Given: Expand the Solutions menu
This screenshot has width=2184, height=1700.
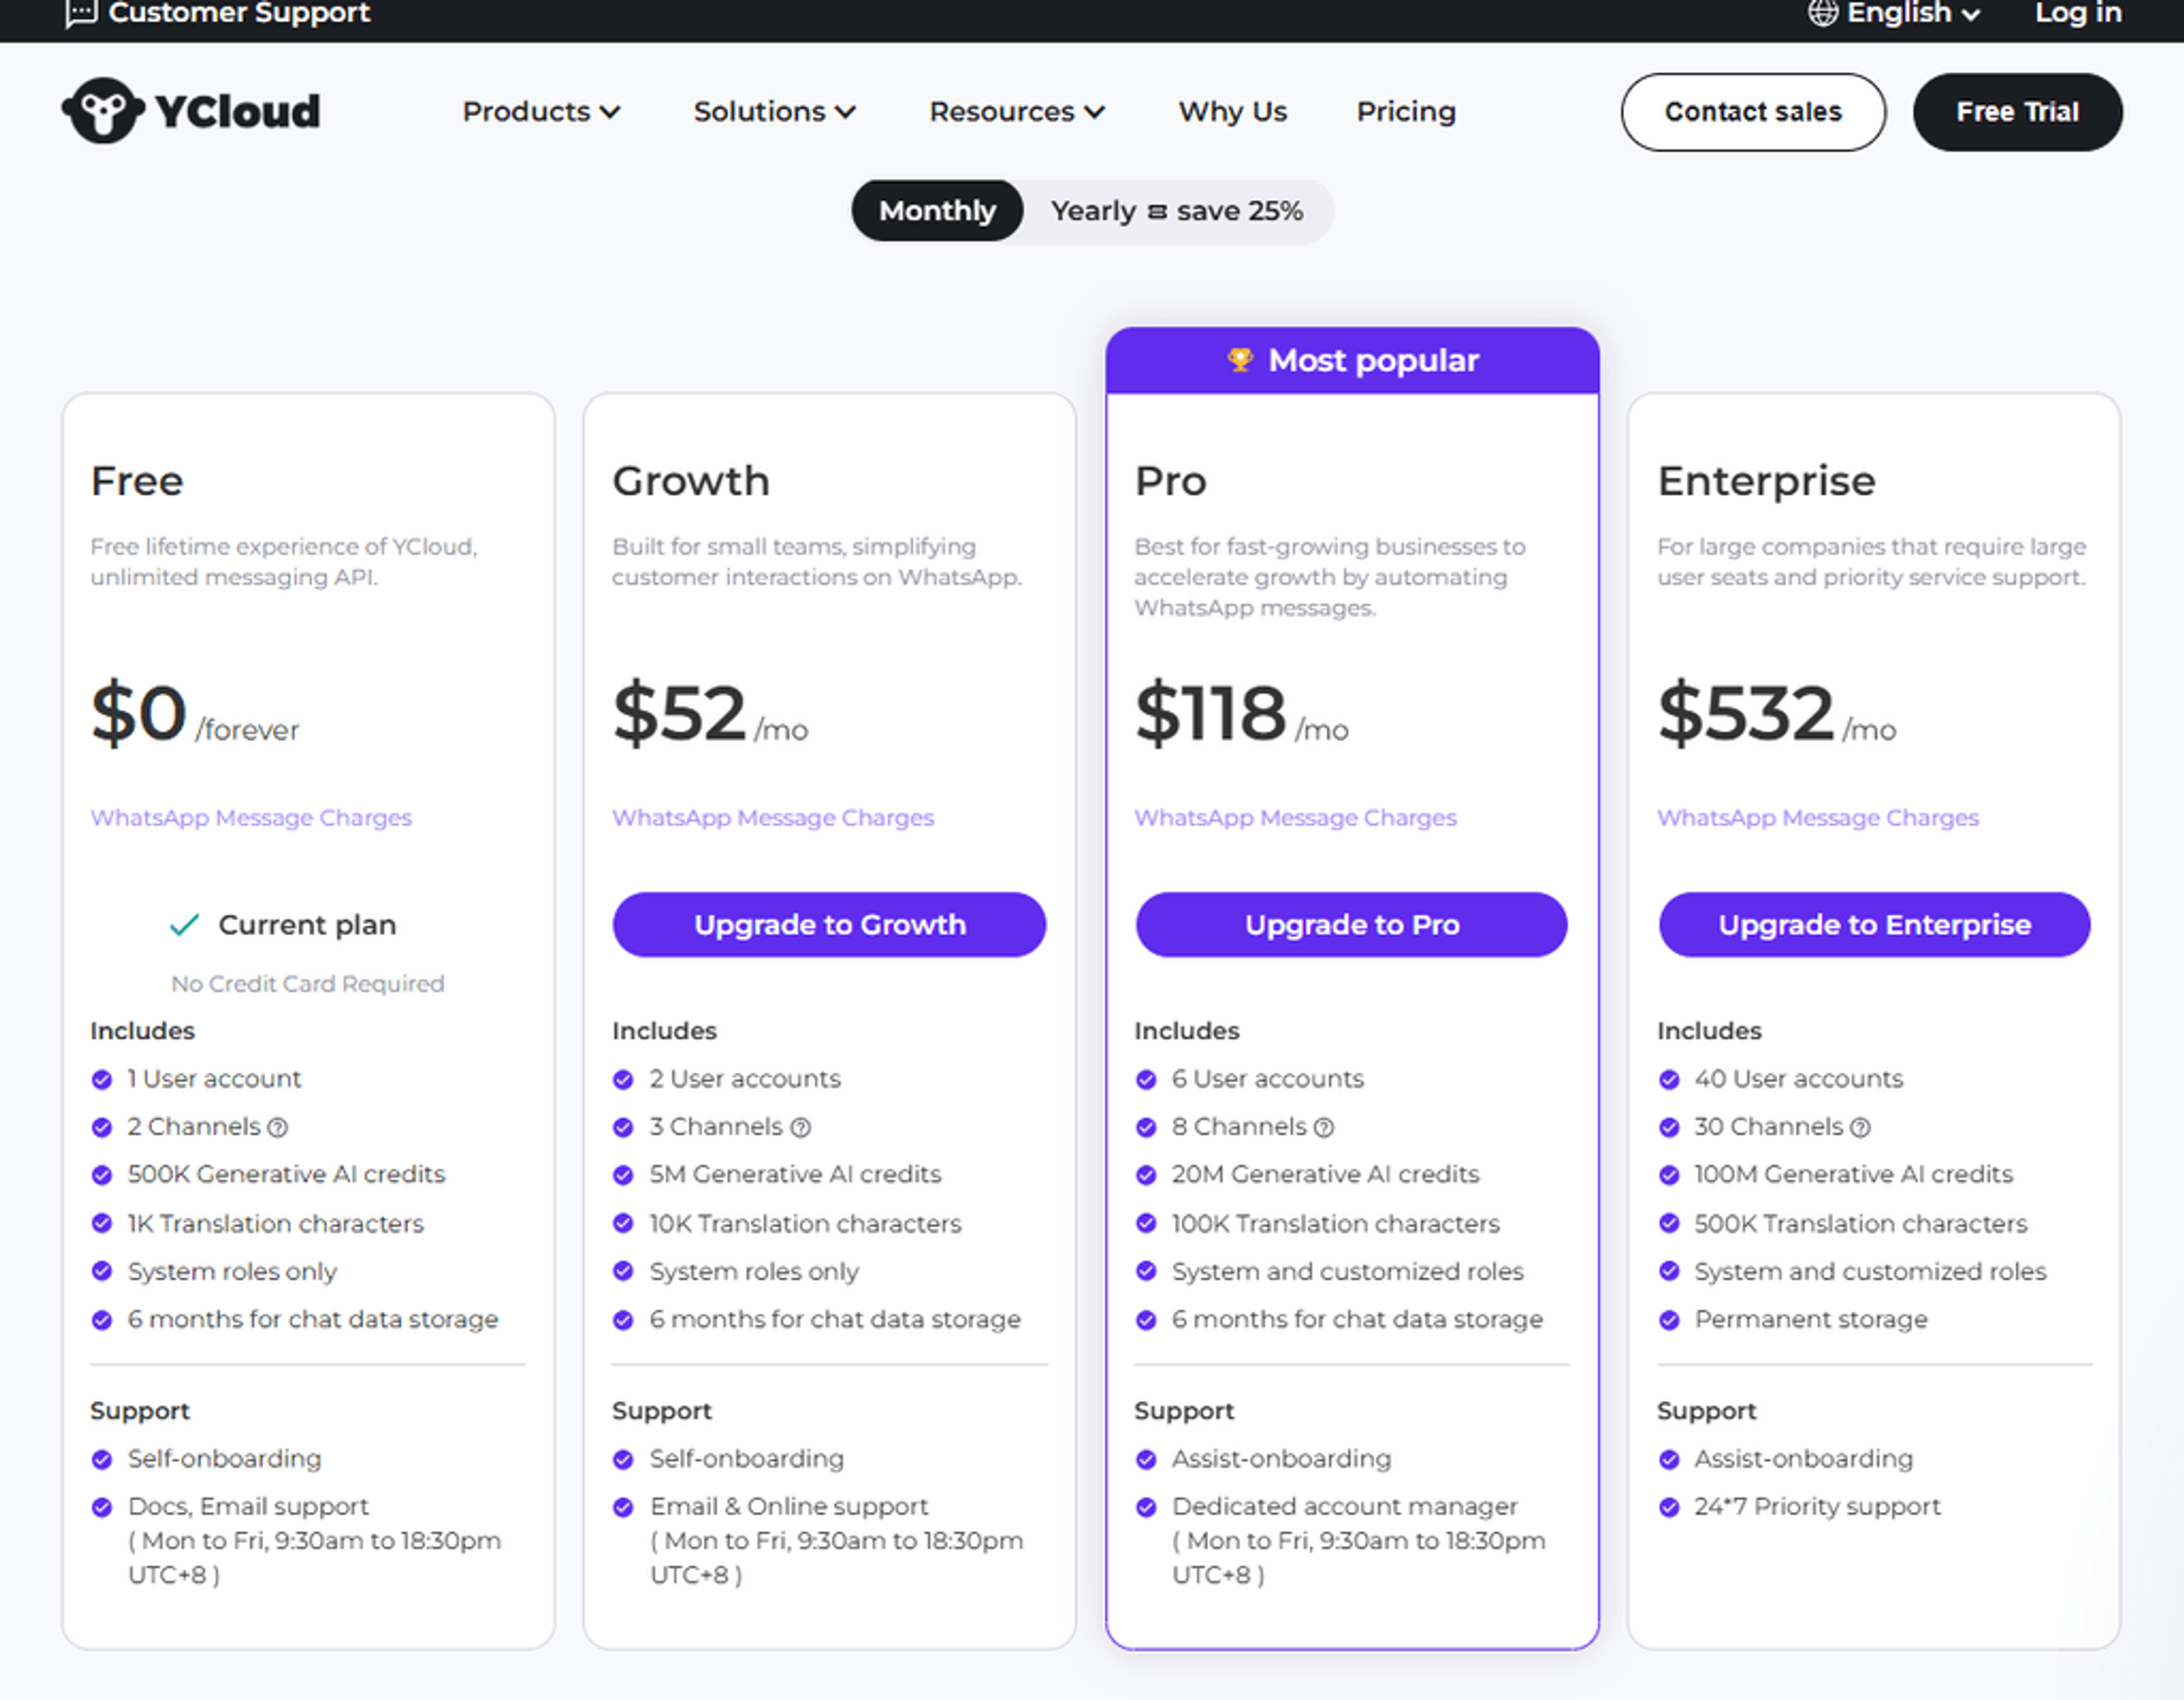Looking at the screenshot, I should tap(775, 111).
